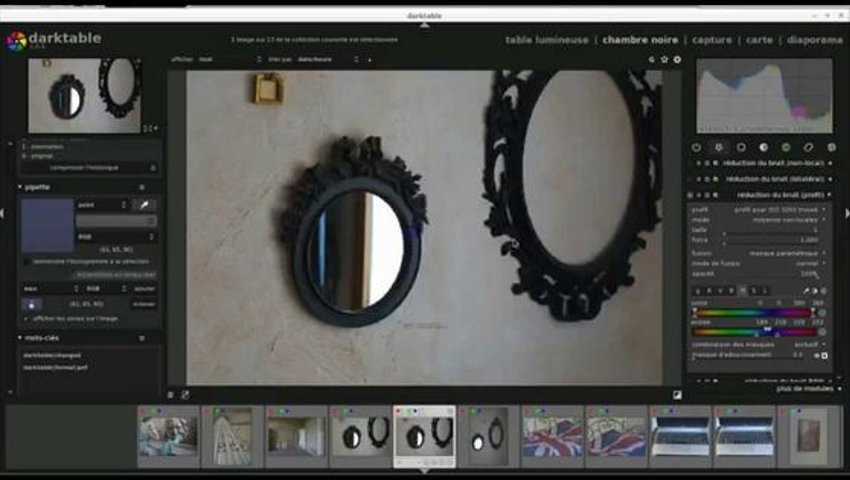The image size is (850, 480).
Task: Click compresser l'historique button
Action: [84, 168]
